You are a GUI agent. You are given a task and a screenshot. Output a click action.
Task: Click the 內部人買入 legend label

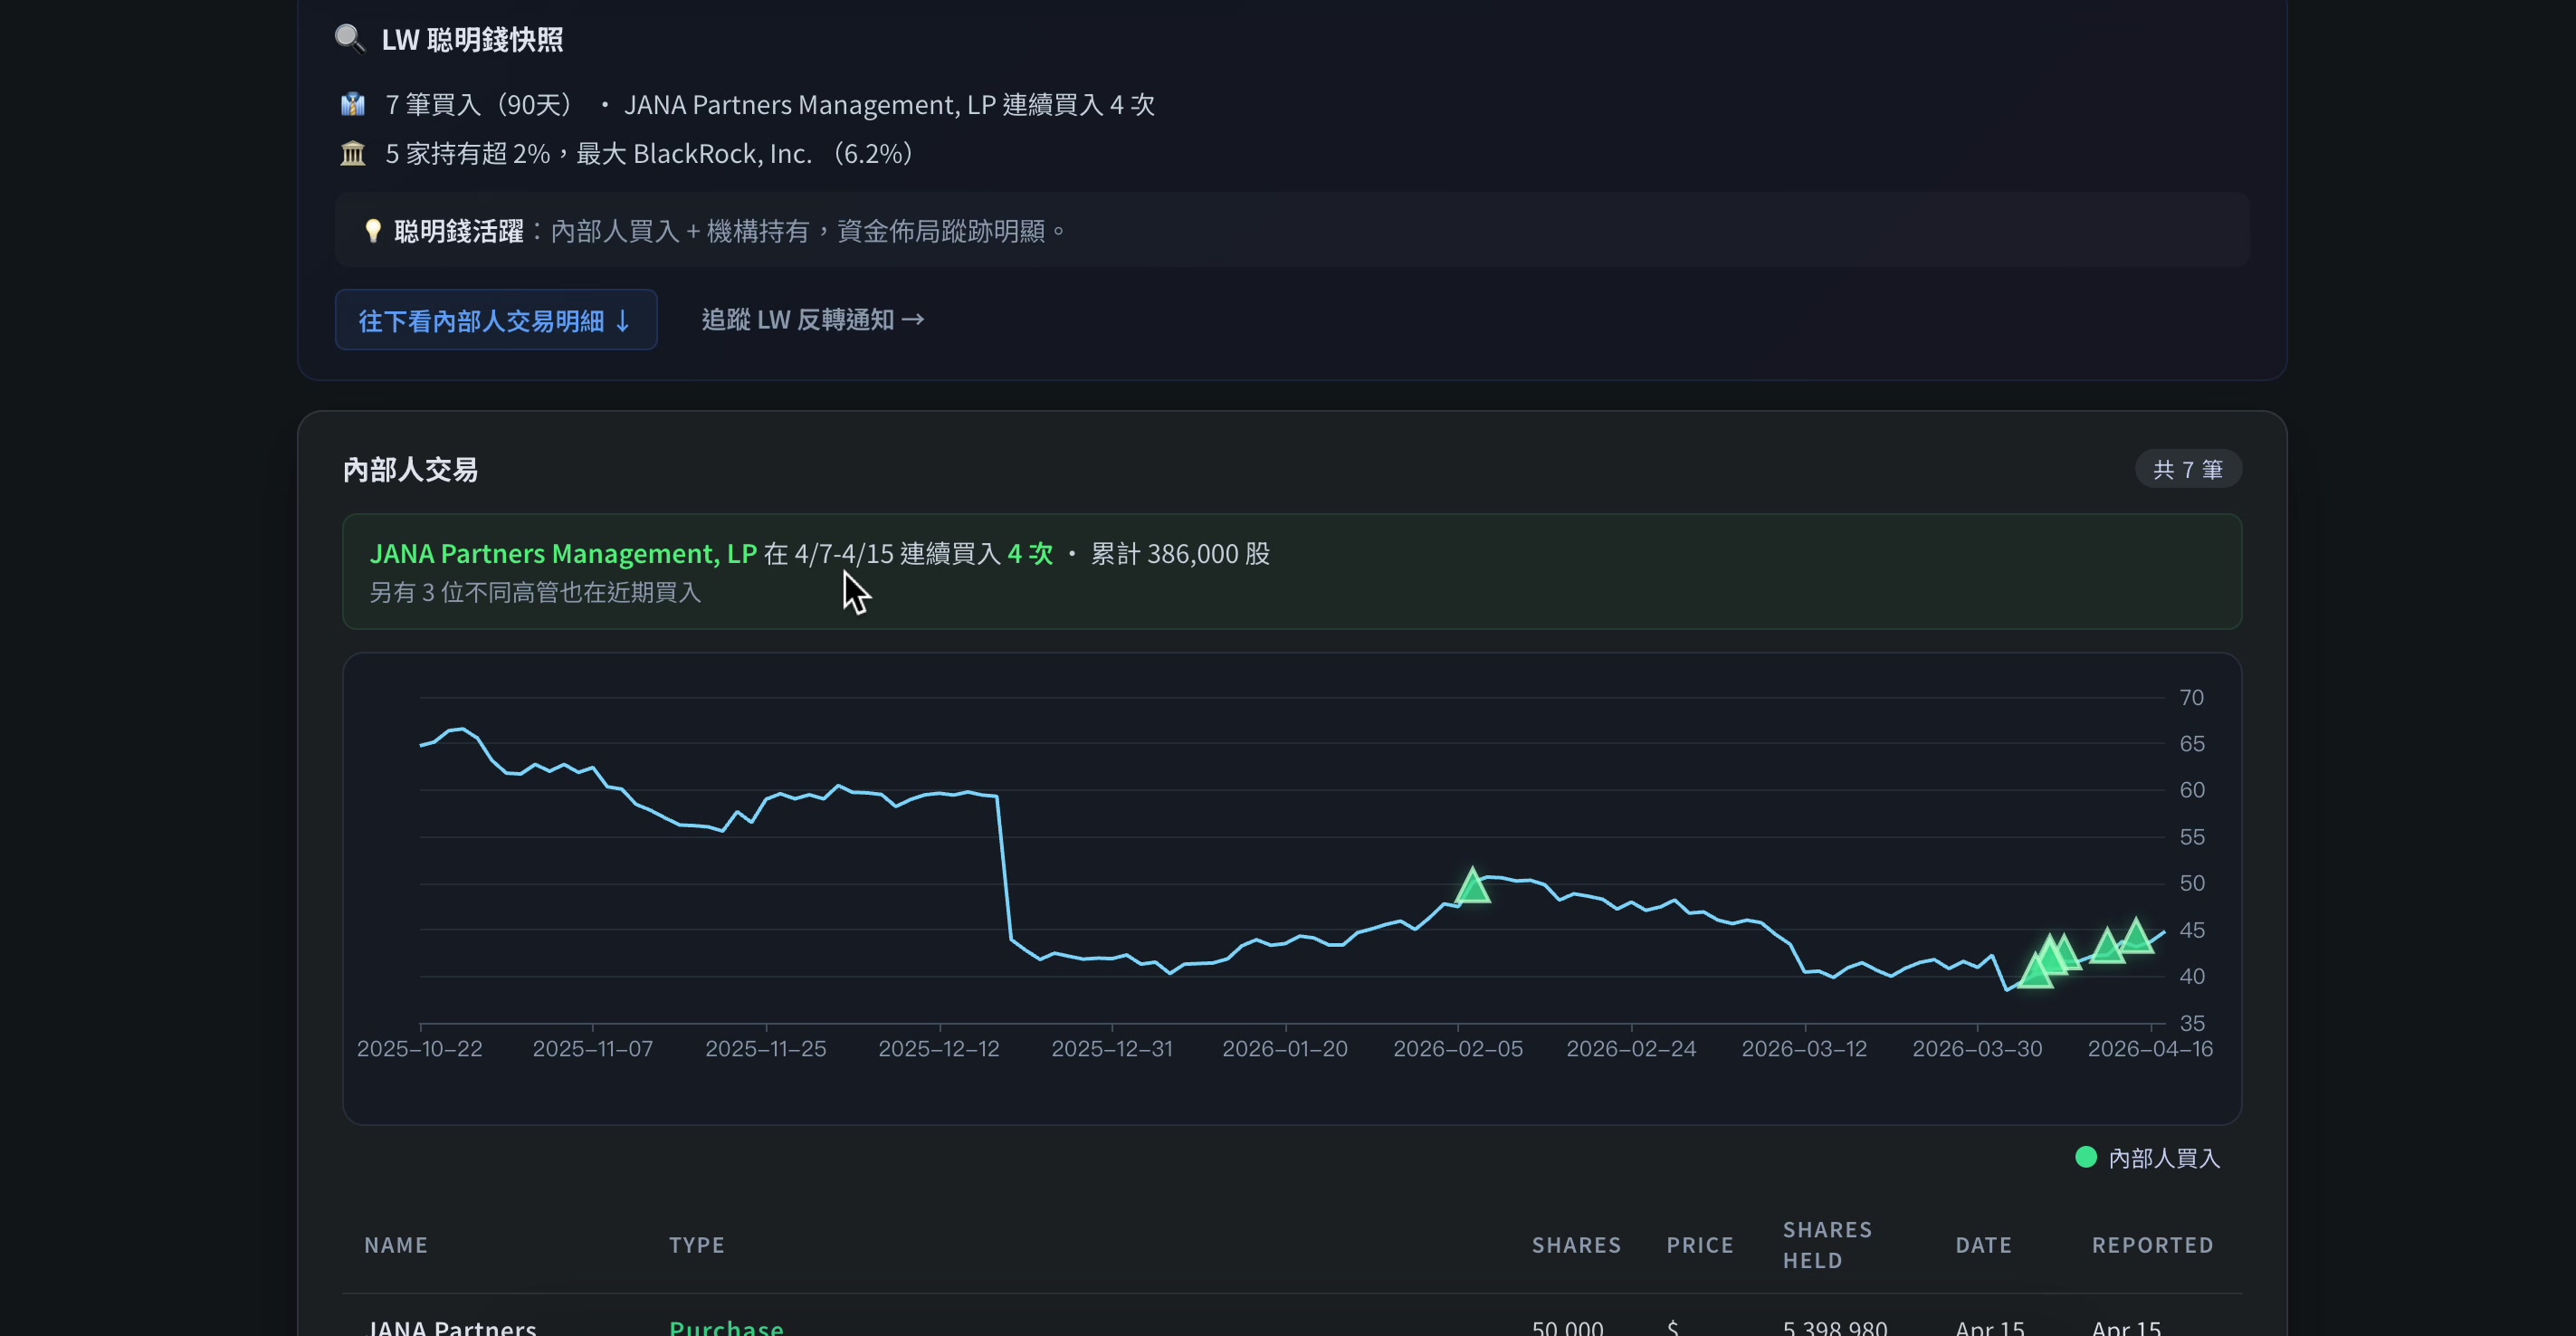pyautogui.click(x=2164, y=1158)
